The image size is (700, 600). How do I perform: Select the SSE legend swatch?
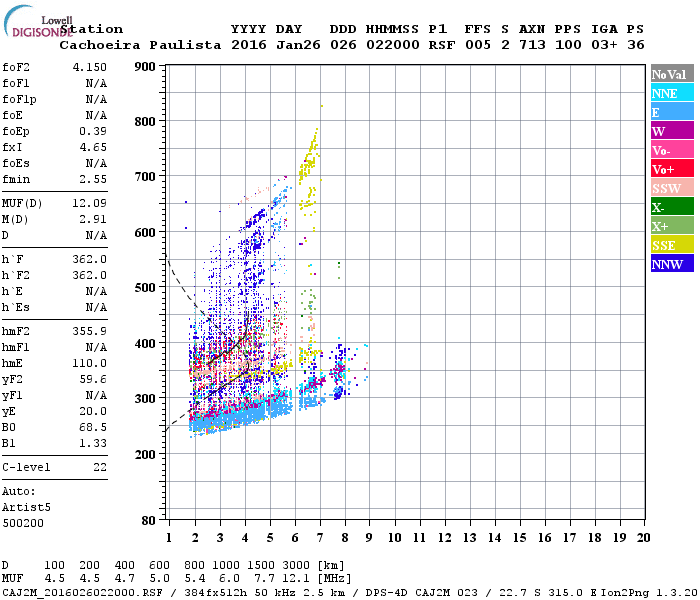click(x=672, y=245)
